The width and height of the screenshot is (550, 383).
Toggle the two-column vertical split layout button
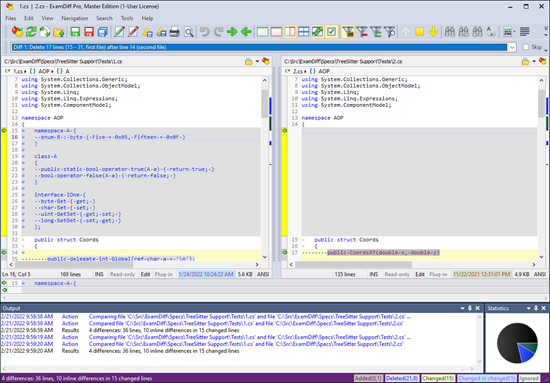point(290,32)
